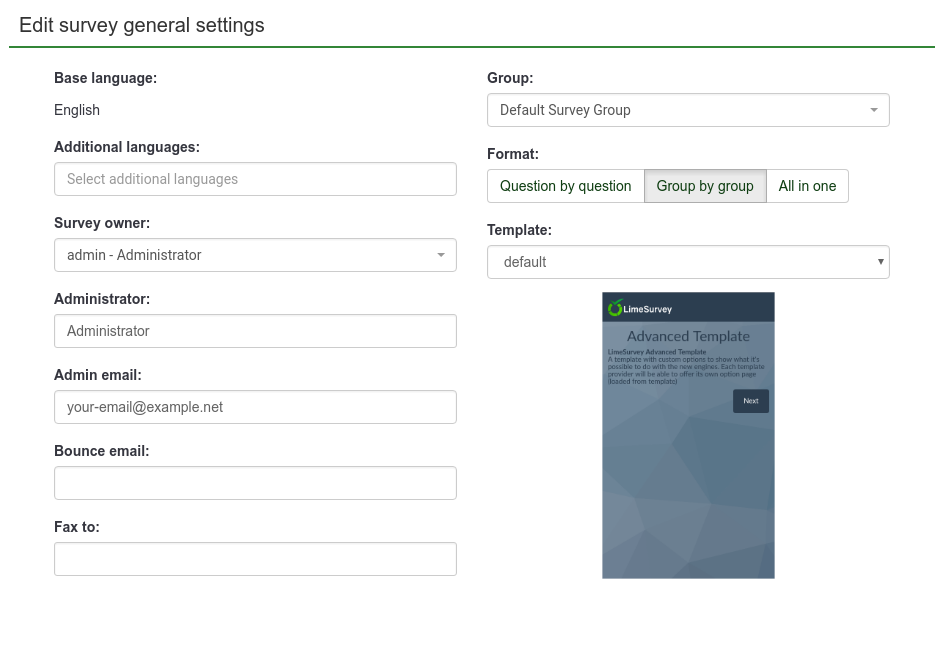
Task: Click the 'Edit survey general settings' heading
Action: point(142,25)
